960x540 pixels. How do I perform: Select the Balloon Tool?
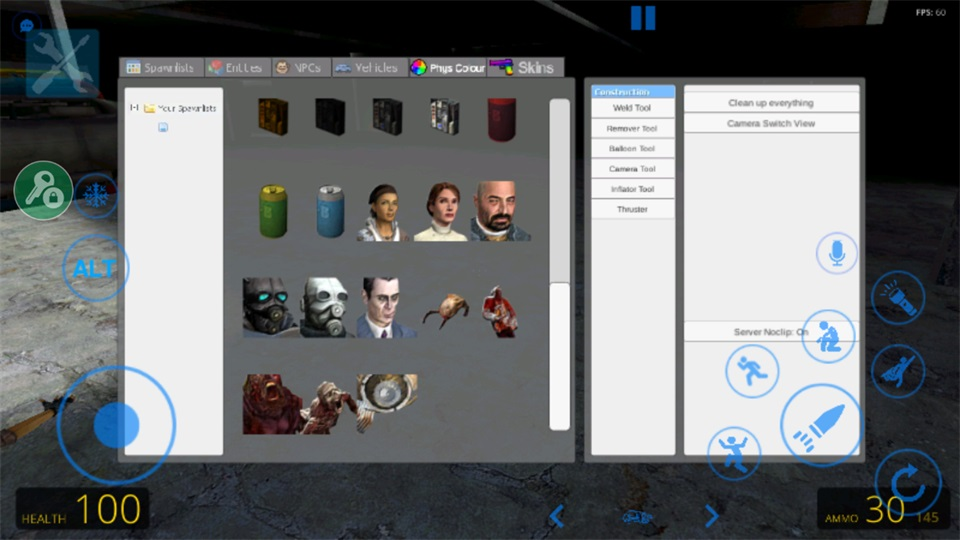(x=633, y=149)
